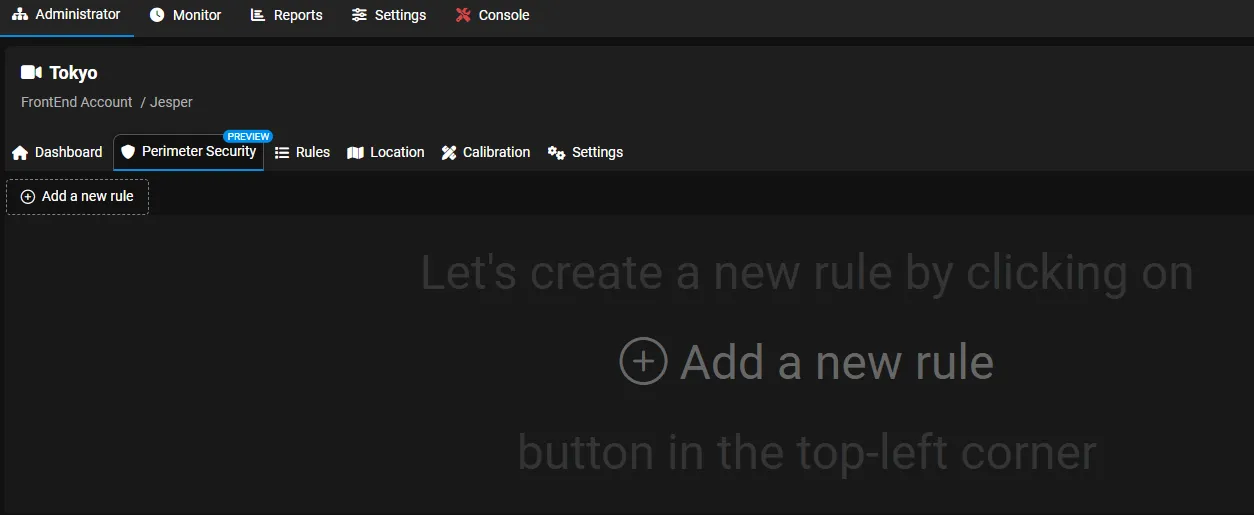The width and height of the screenshot is (1254, 515).
Task: Switch to the Dashboard tab
Action: point(57,152)
